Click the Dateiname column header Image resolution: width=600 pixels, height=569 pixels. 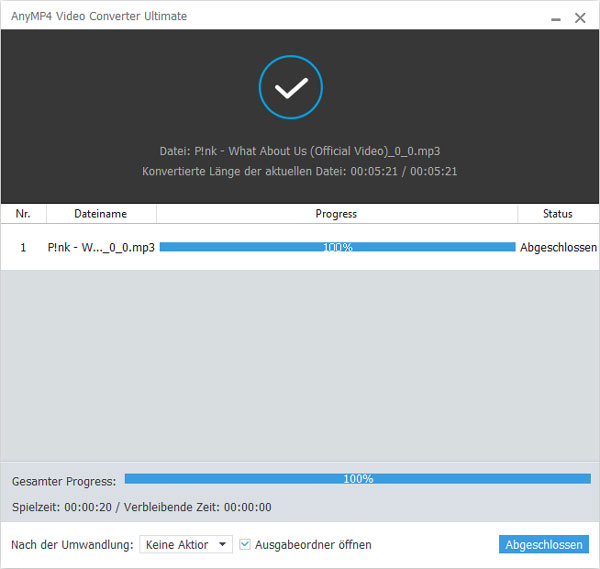101,214
